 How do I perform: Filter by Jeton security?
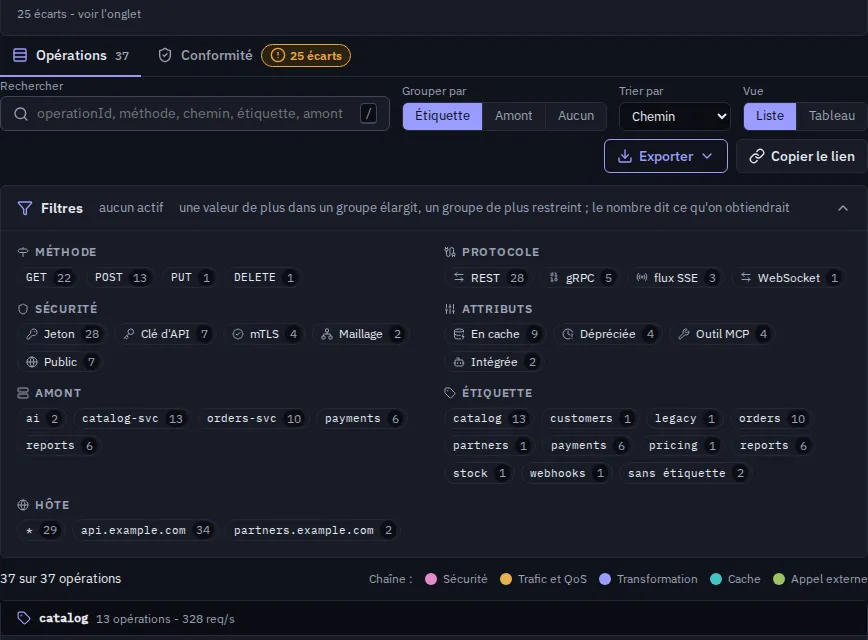click(63, 334)
